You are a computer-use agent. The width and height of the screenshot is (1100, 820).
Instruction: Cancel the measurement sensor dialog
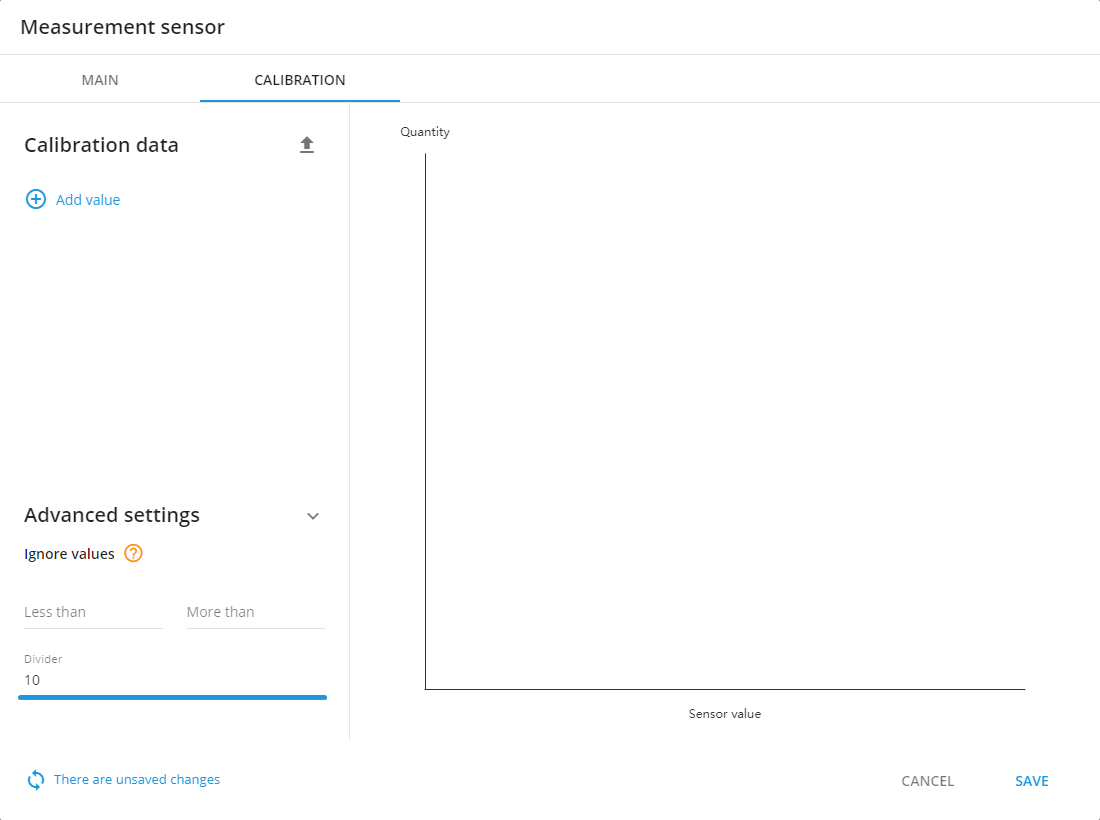click(x=927, y=781)
